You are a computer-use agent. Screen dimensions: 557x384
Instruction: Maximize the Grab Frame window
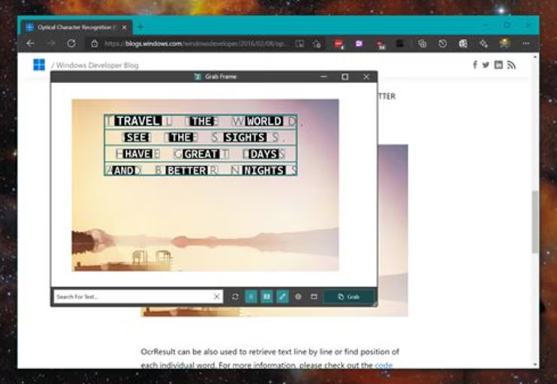(345, 77)
